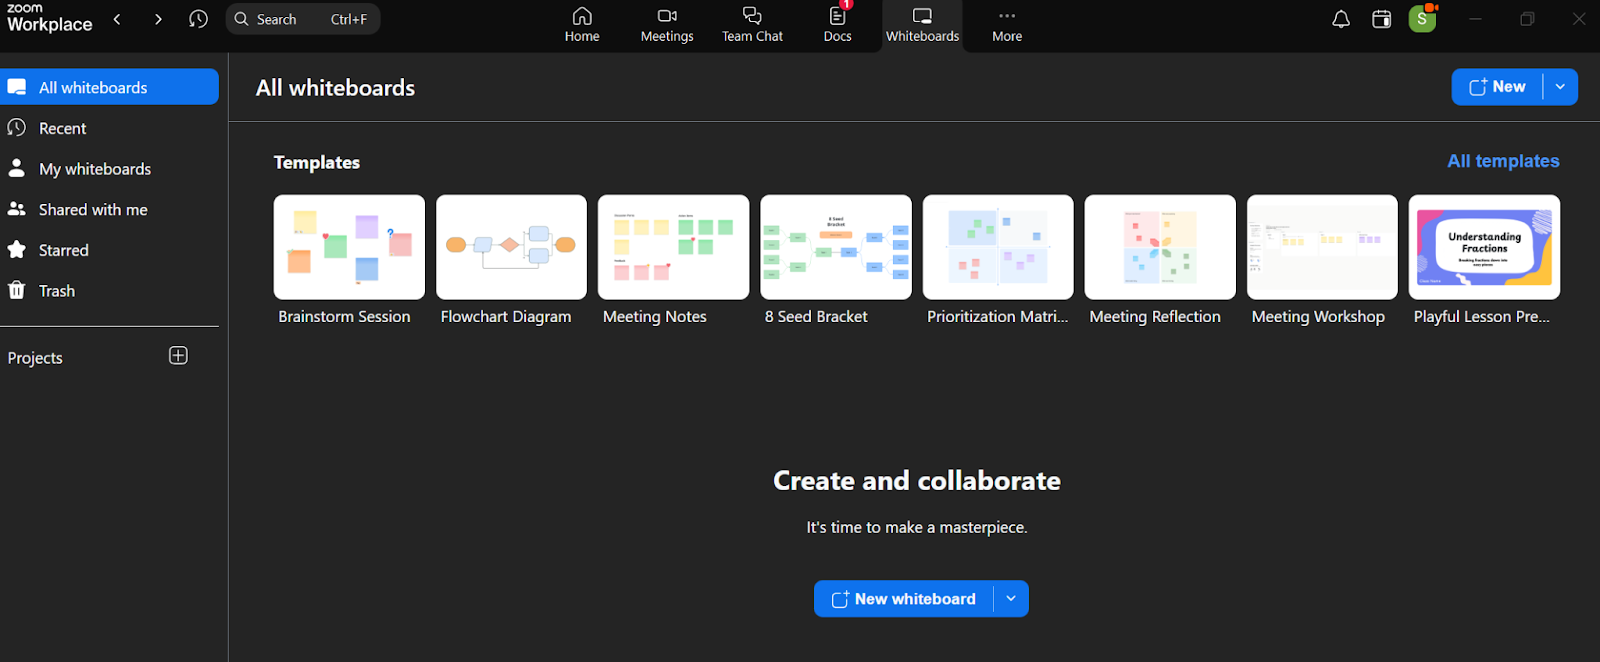Viewport: 1600px width, 662px height.
Task: Click the Search field
Action: (x=303, y=19)
